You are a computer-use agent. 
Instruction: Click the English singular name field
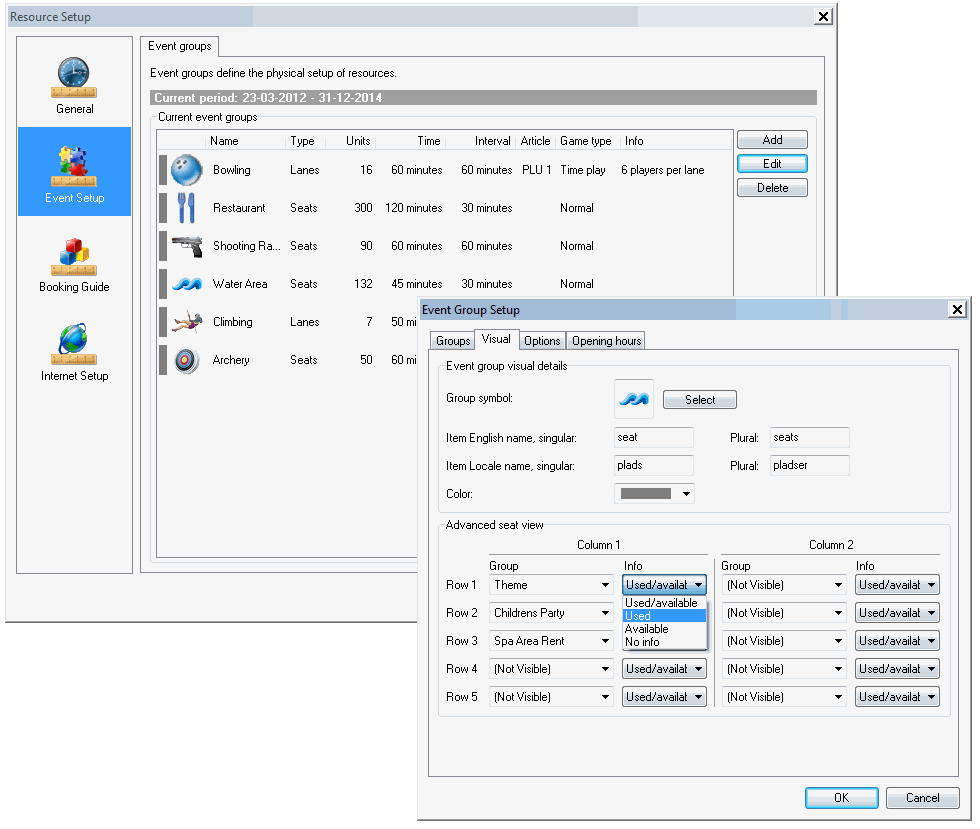653,437
